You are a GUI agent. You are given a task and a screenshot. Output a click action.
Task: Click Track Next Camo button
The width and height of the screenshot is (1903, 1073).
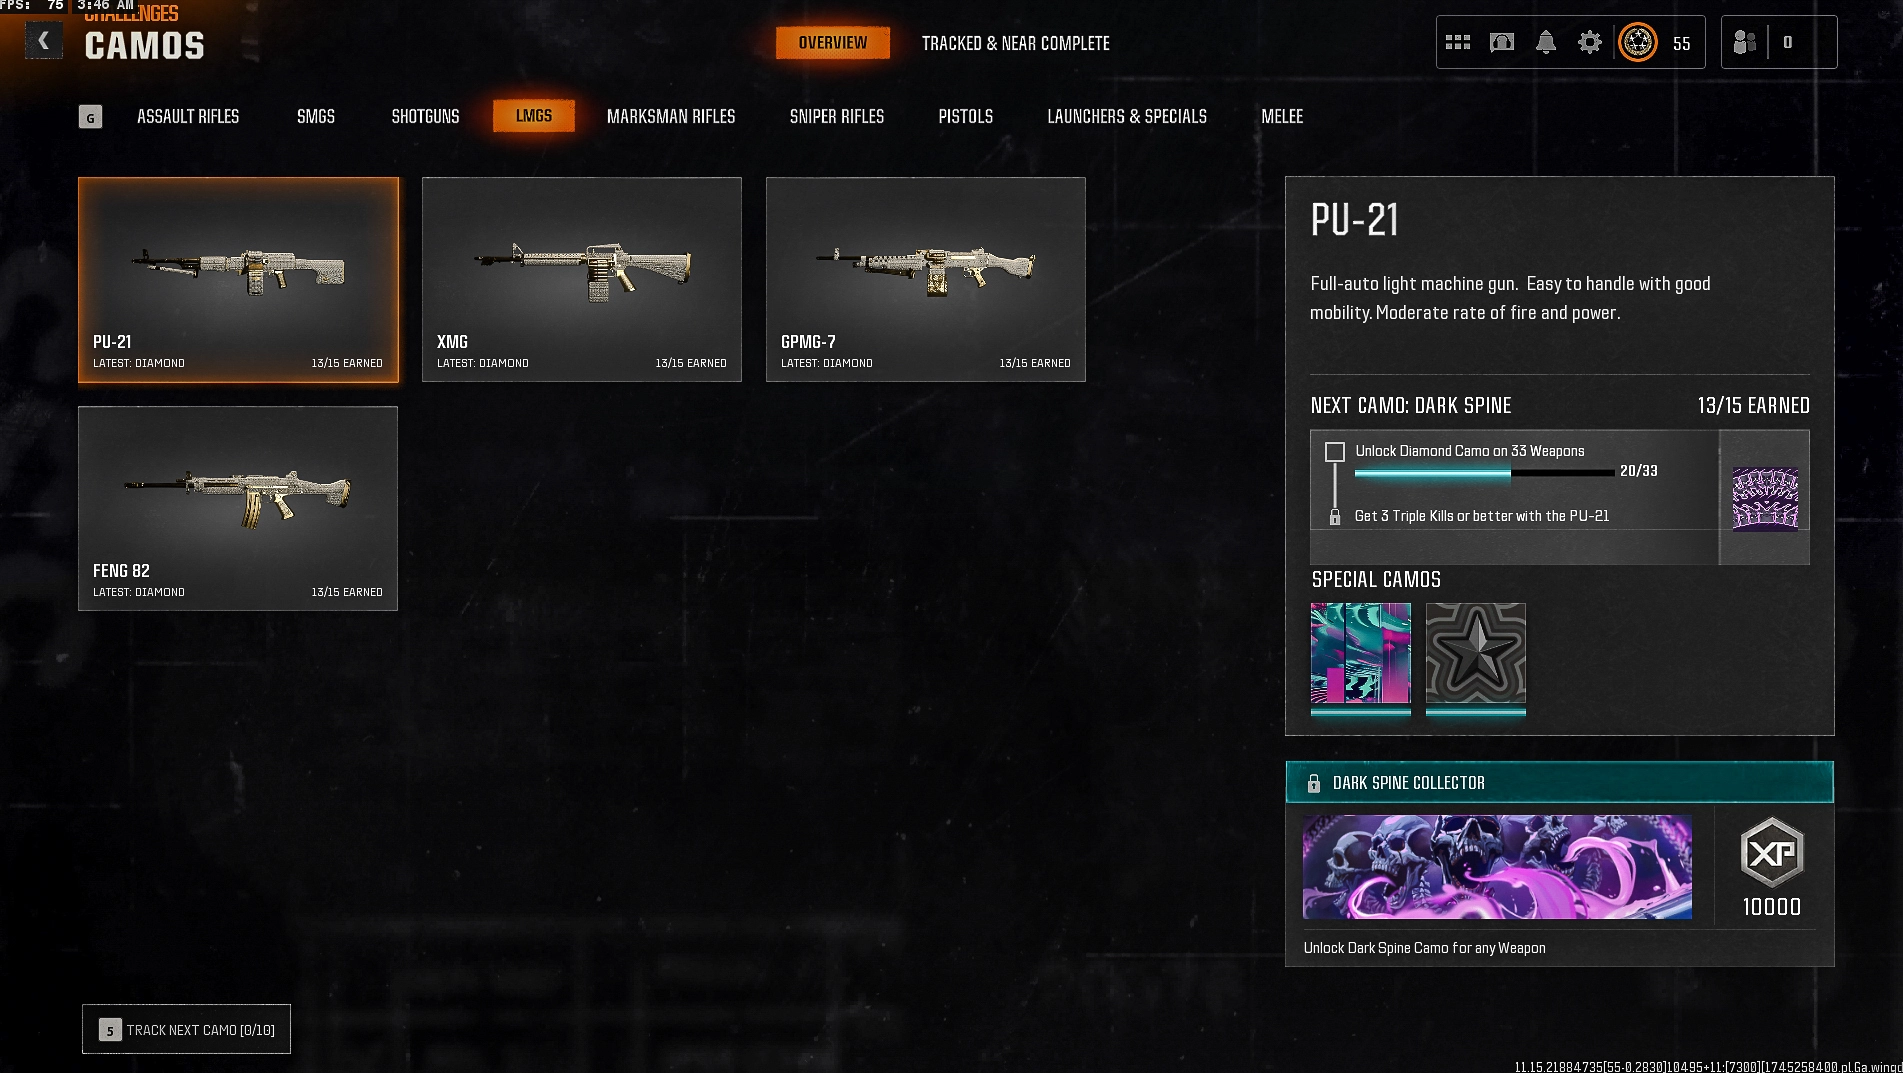coord(186,1029)
